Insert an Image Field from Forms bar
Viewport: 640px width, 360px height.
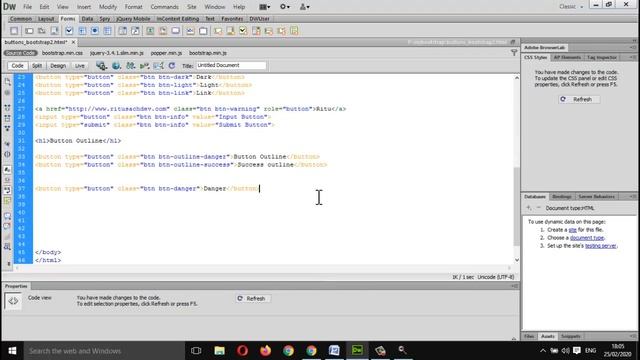click(x=150, y=31)
